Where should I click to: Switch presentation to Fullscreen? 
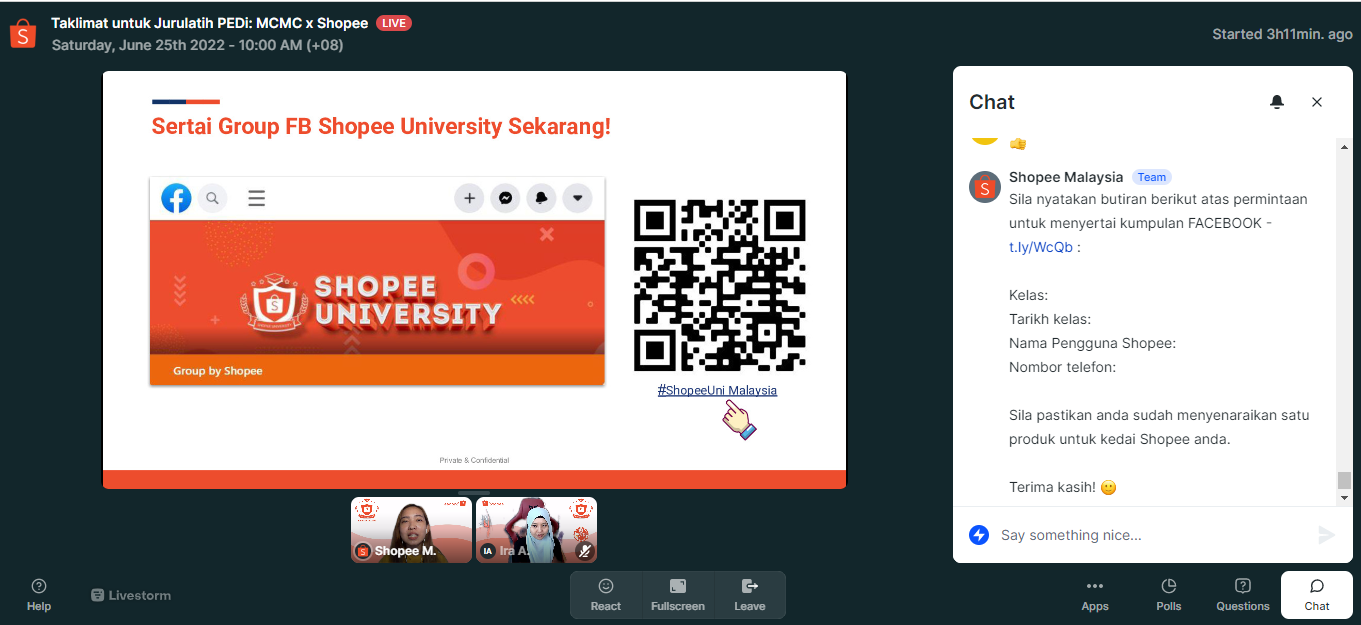click(x=678, y=595)
